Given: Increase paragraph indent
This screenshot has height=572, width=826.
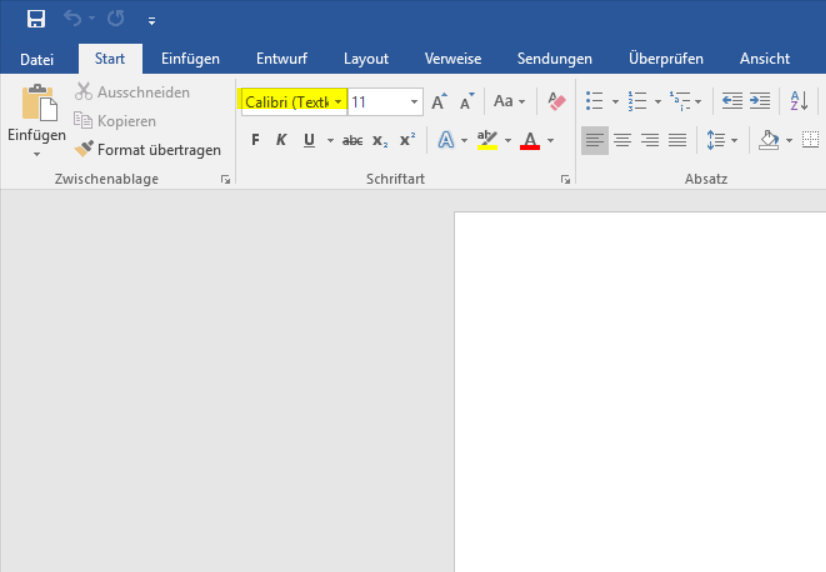Looking at the screenshot, I should [760, 101].
